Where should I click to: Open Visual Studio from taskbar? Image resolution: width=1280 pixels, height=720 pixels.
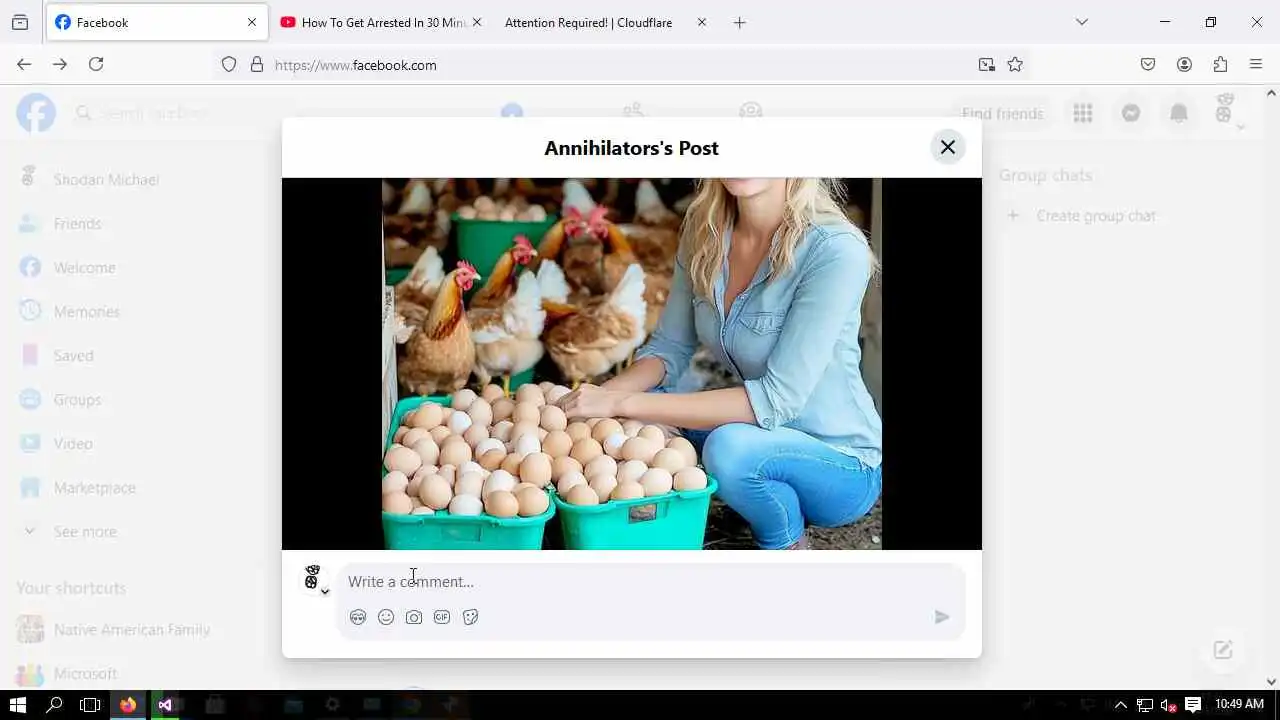[x=165, y=705]
